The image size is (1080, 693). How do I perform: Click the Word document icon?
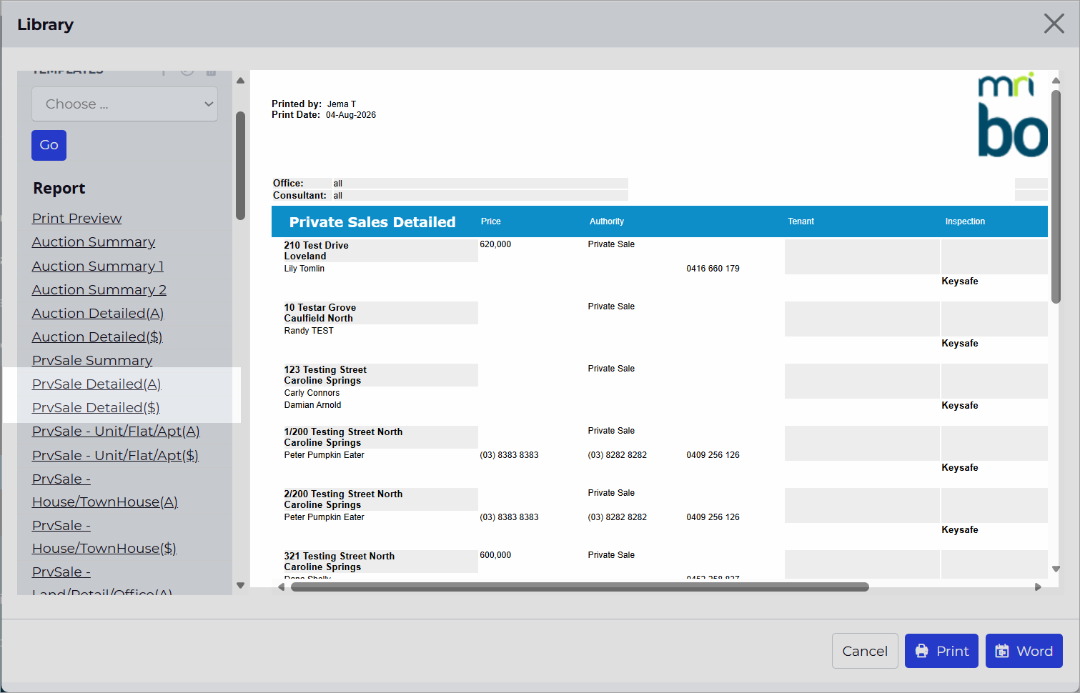tap(1002, 651)
